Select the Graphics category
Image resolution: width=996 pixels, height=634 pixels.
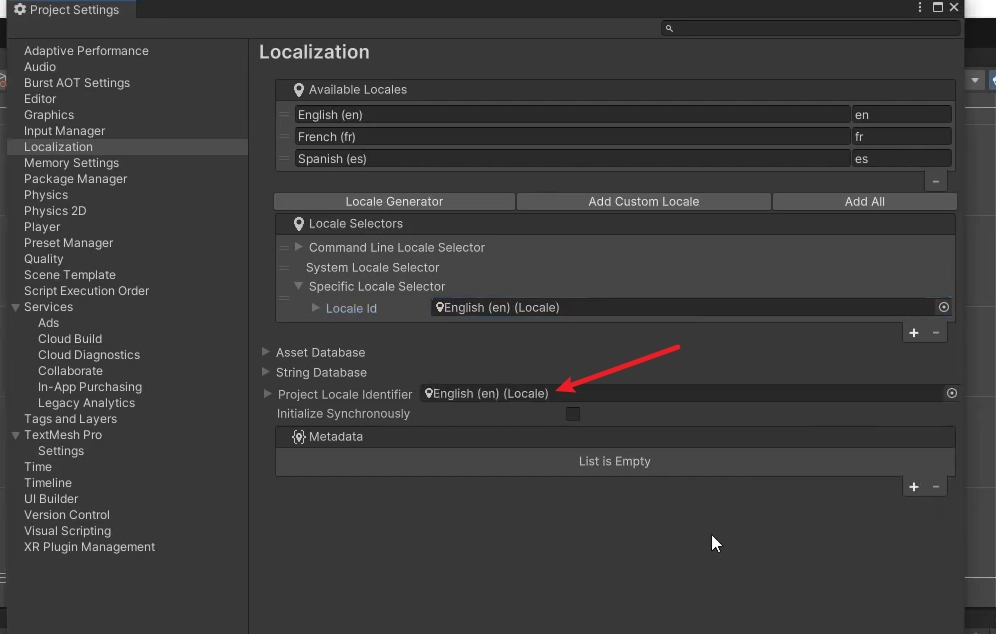pos(49,115)
